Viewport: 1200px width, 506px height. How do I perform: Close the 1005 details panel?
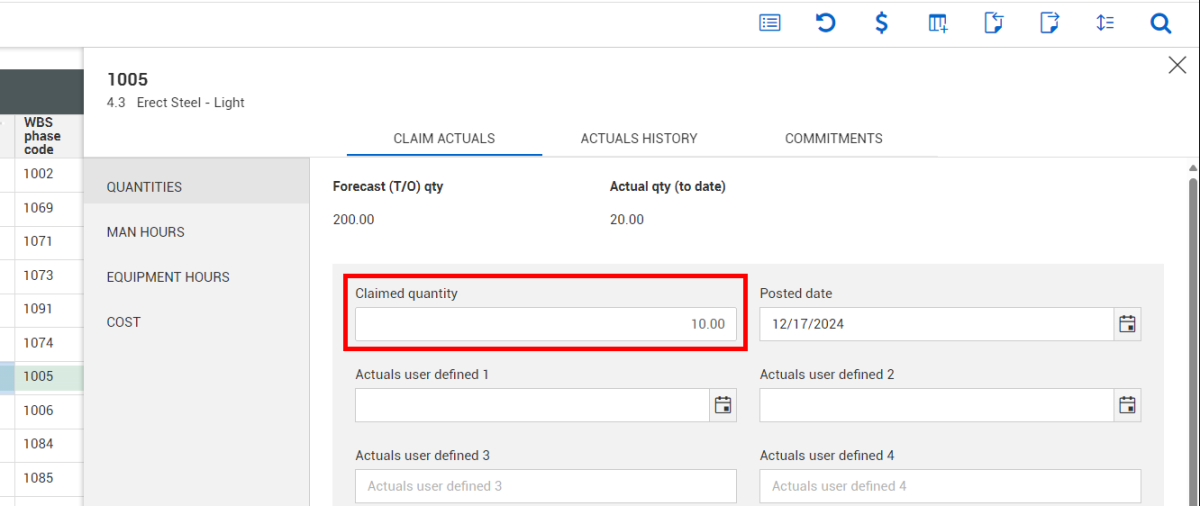(1177, 66)
